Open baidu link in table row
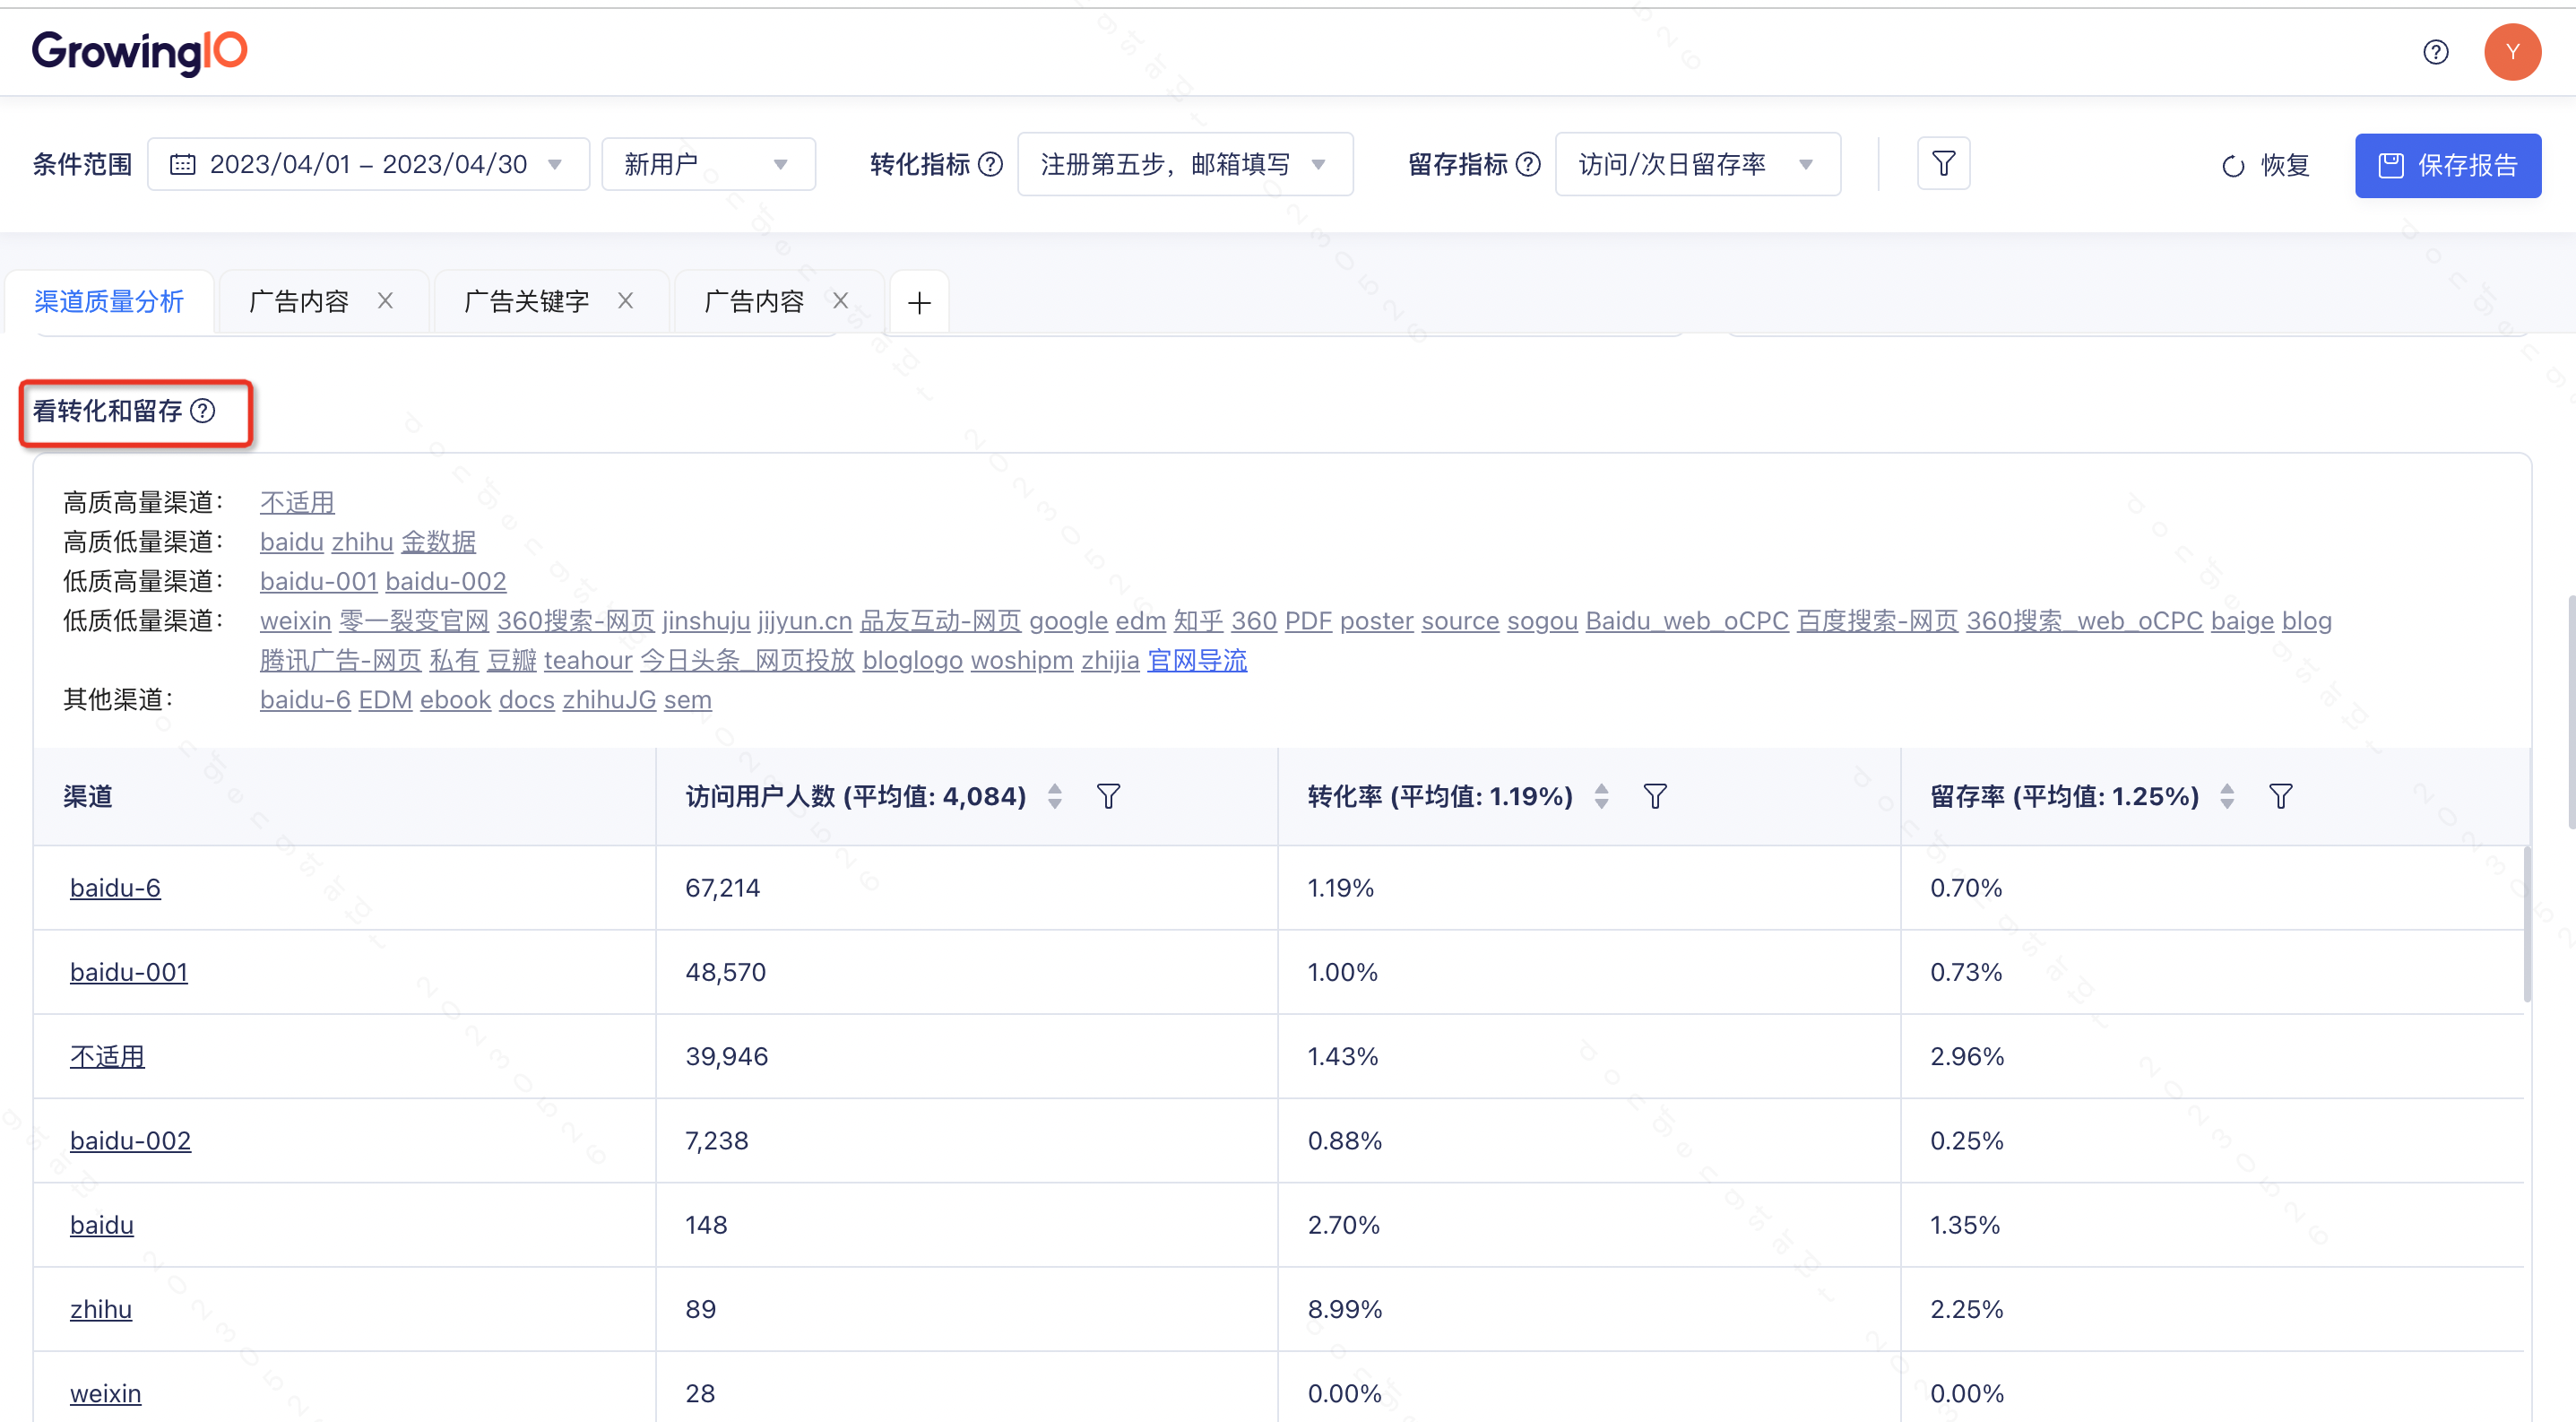This screenshot has width=2576, height=1422. pos(101,1225)
